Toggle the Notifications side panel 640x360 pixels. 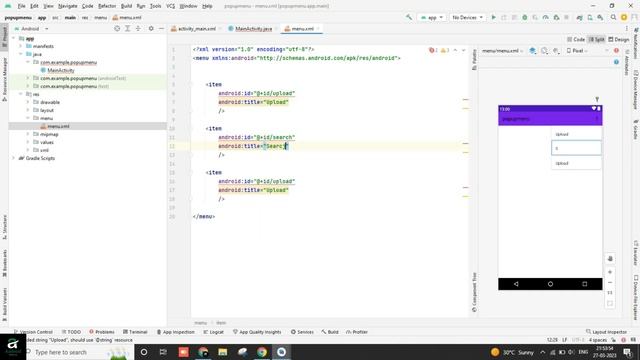636,43
